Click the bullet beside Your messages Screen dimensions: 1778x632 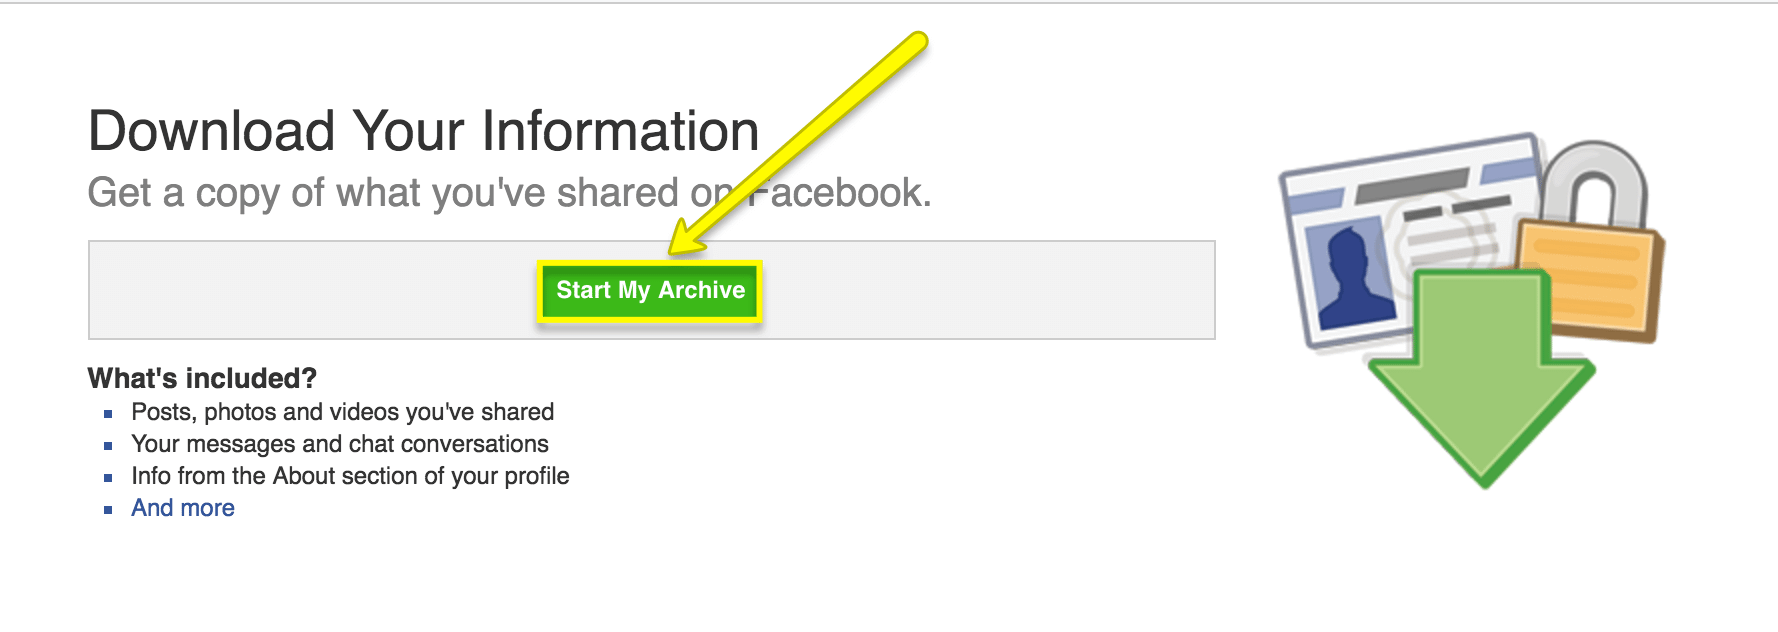108,446
